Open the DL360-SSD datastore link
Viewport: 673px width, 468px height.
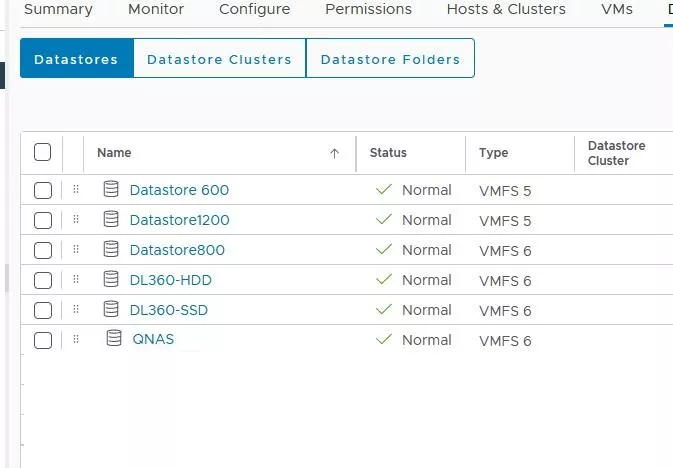click(x=169, y=310)
